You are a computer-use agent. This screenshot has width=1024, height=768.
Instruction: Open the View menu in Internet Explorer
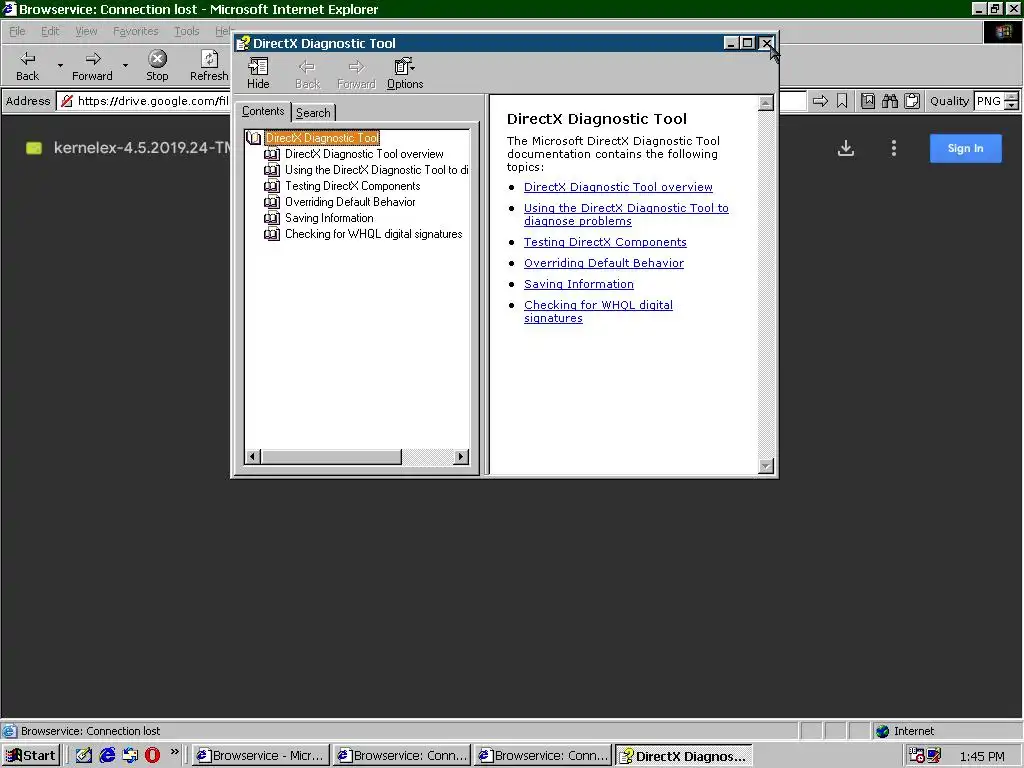pos(86,31)
